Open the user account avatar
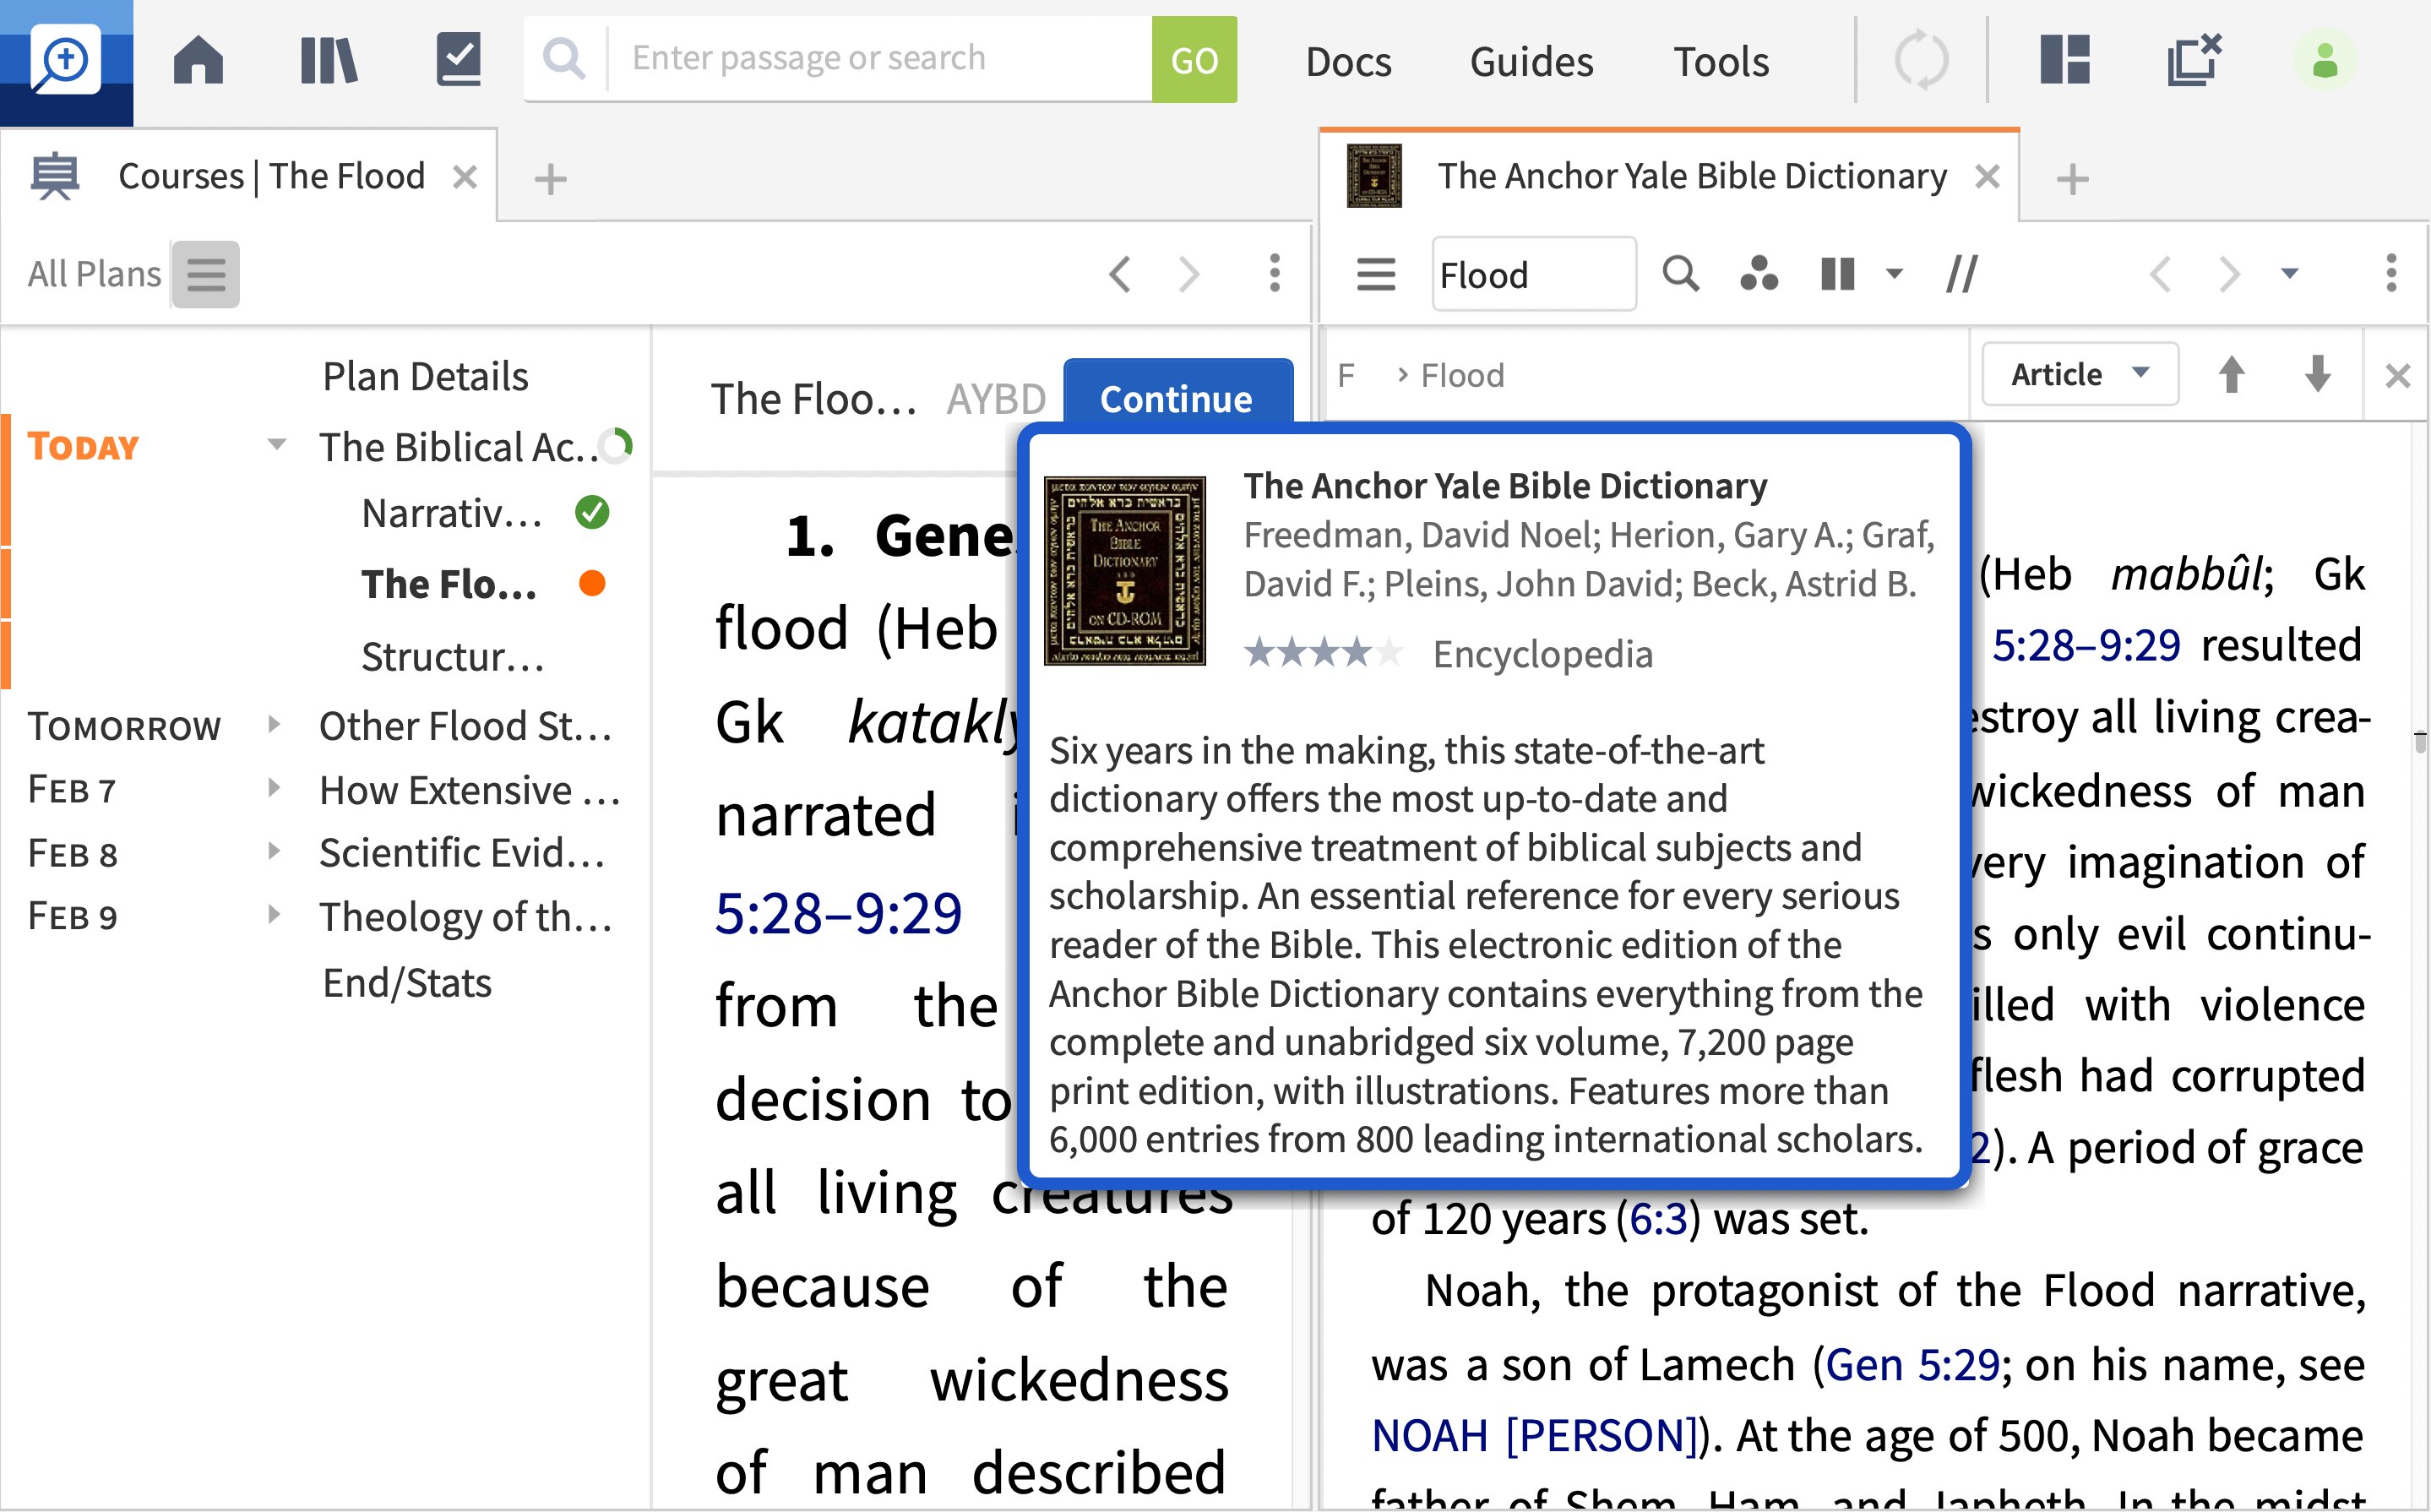This screenshot has width=2431, height=1512. point(2324,60)
